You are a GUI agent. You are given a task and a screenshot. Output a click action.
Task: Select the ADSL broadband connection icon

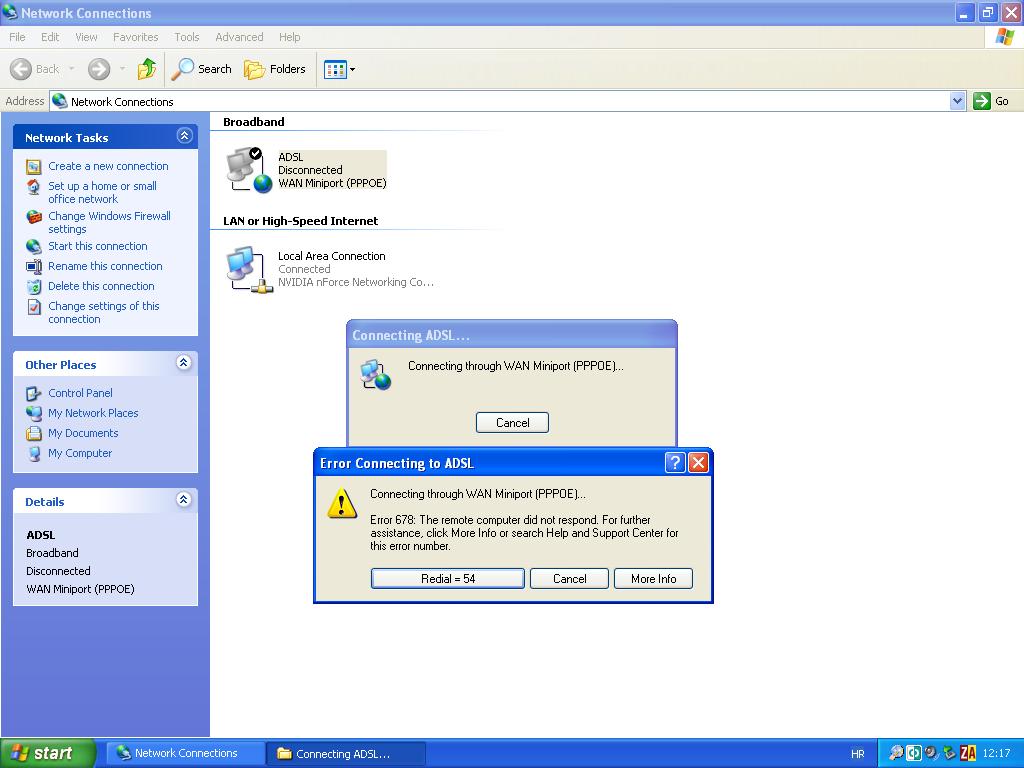coord(249,170)
